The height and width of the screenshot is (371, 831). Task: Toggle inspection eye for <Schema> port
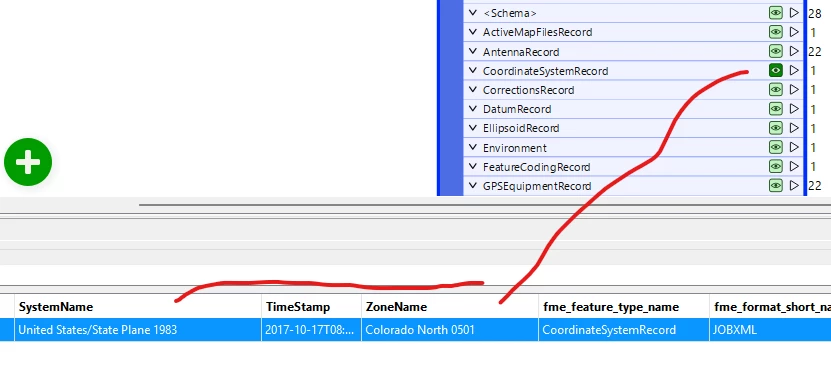[x=775, y=13]
